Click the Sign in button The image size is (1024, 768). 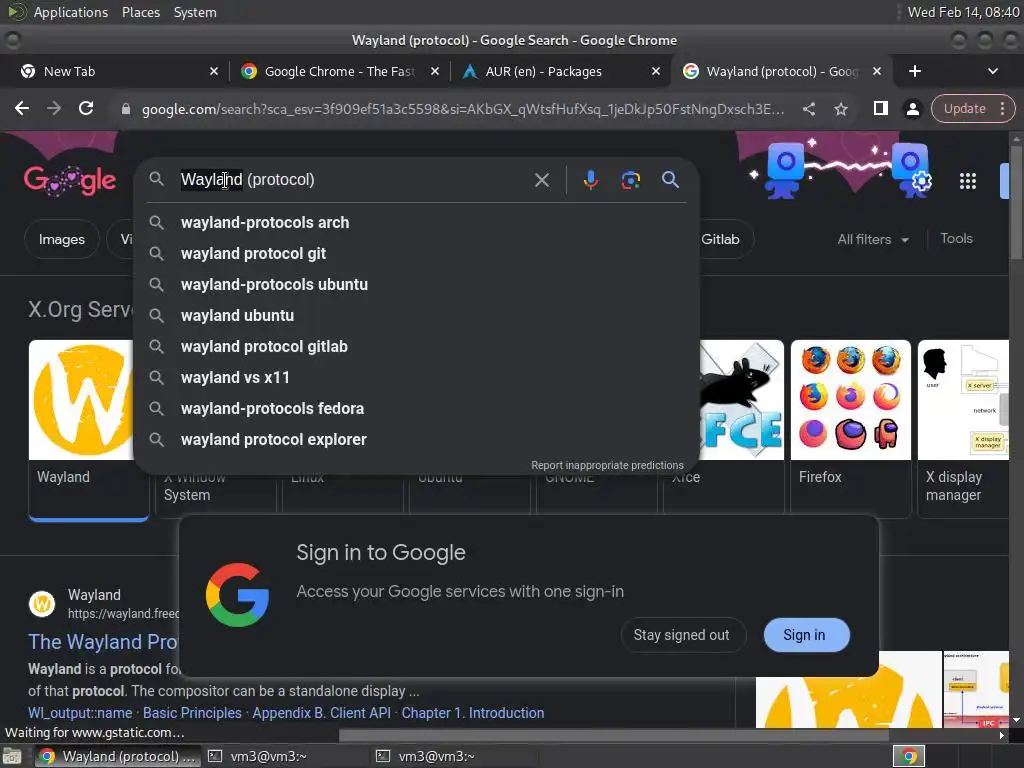(807, 635)
